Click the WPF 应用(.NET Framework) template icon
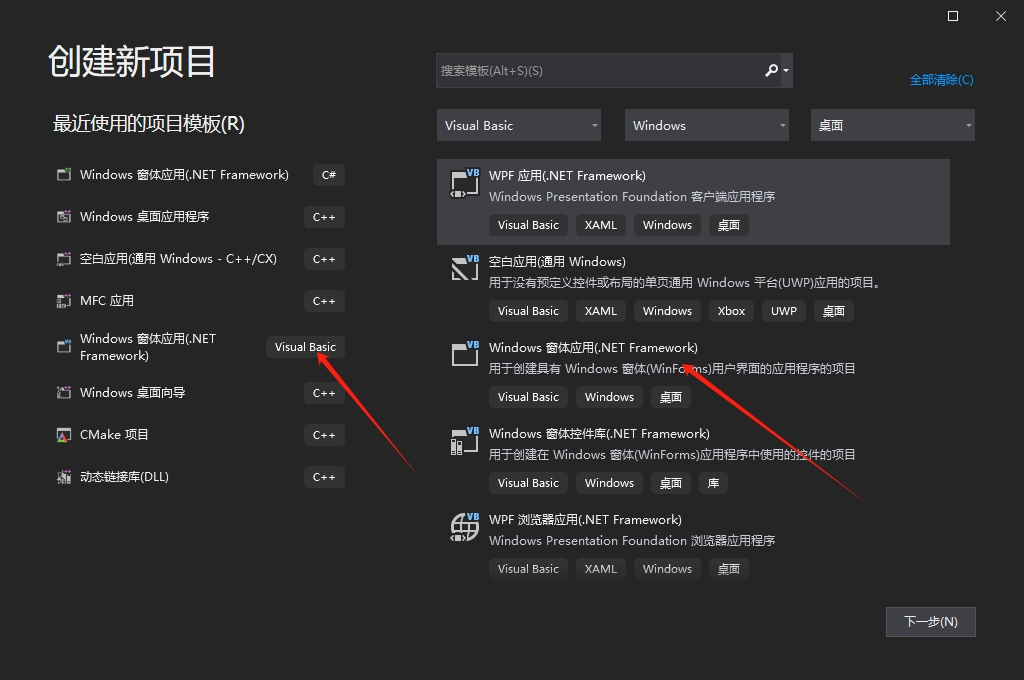Image resolution: width=1024 pixels, height=680 pixels. [465, 183]
